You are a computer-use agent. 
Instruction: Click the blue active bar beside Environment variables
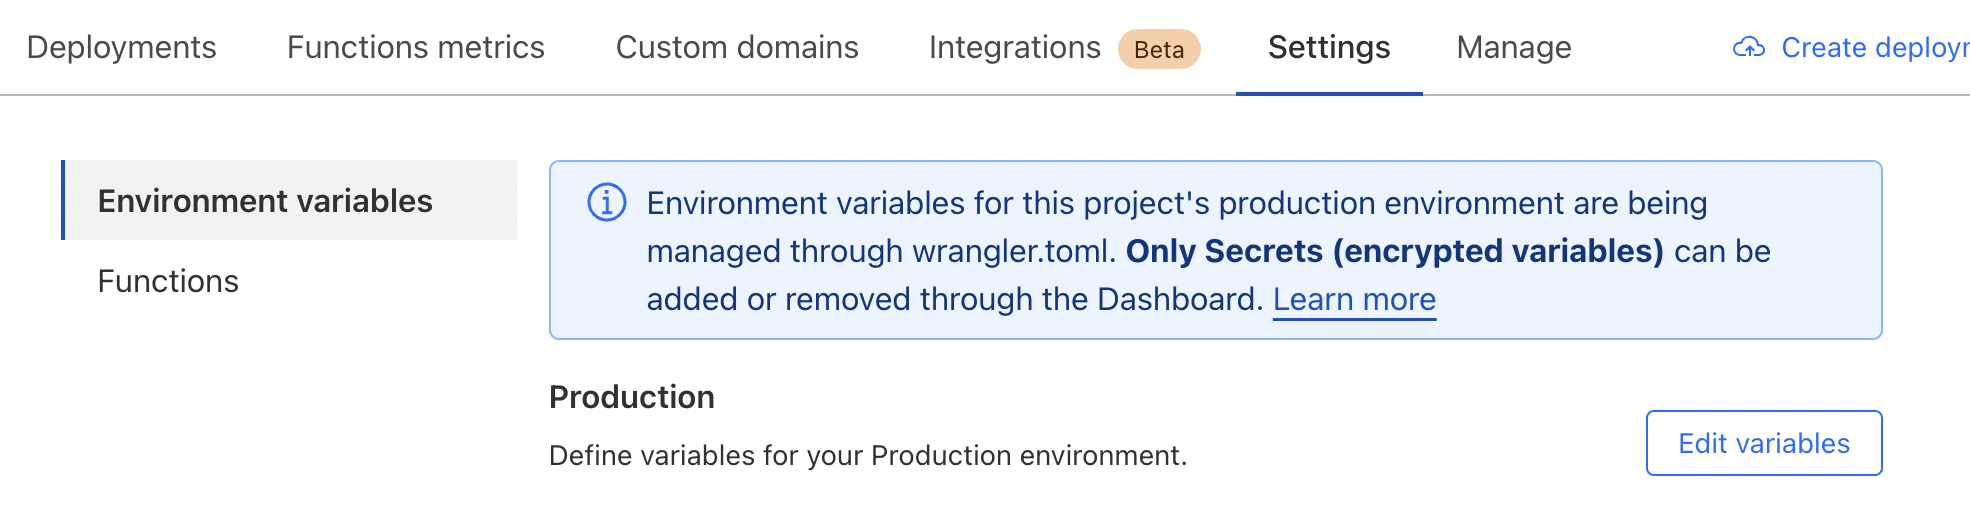(63, 200)
